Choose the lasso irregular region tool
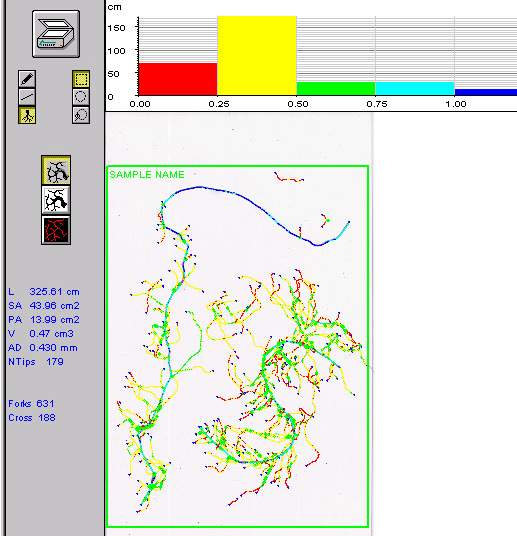This screenshot has height=536, width=517. click(x=81, y=115)
